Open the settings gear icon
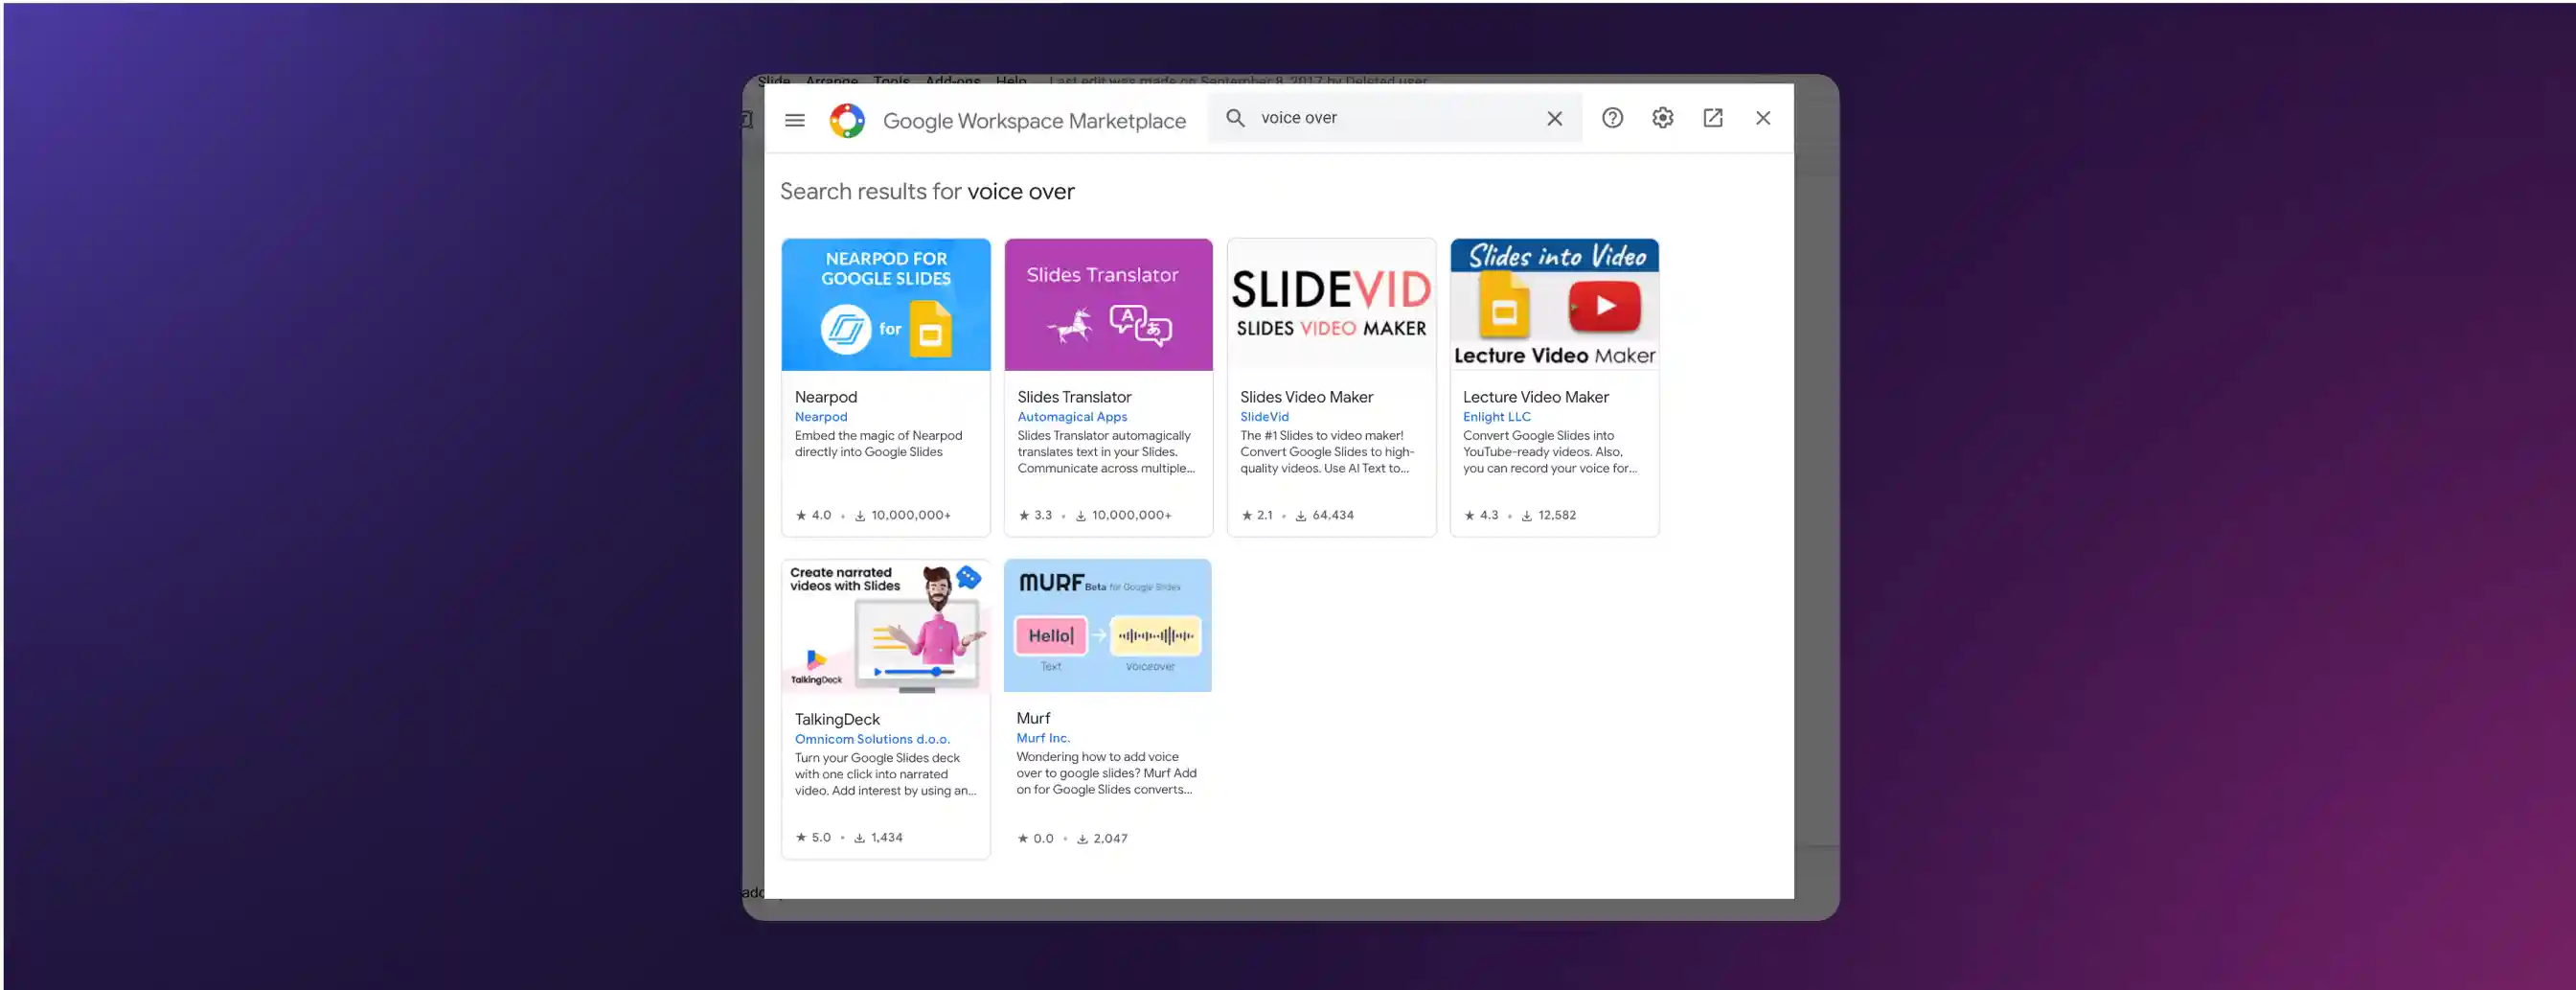Viewport: 2576px width, 990px height. 1662,118
